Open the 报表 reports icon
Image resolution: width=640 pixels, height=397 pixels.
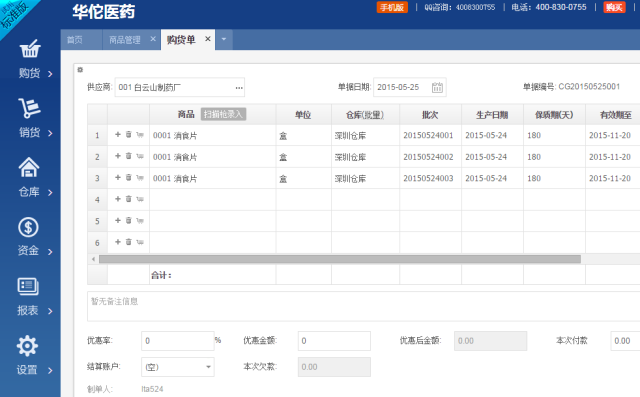(28, 286)
